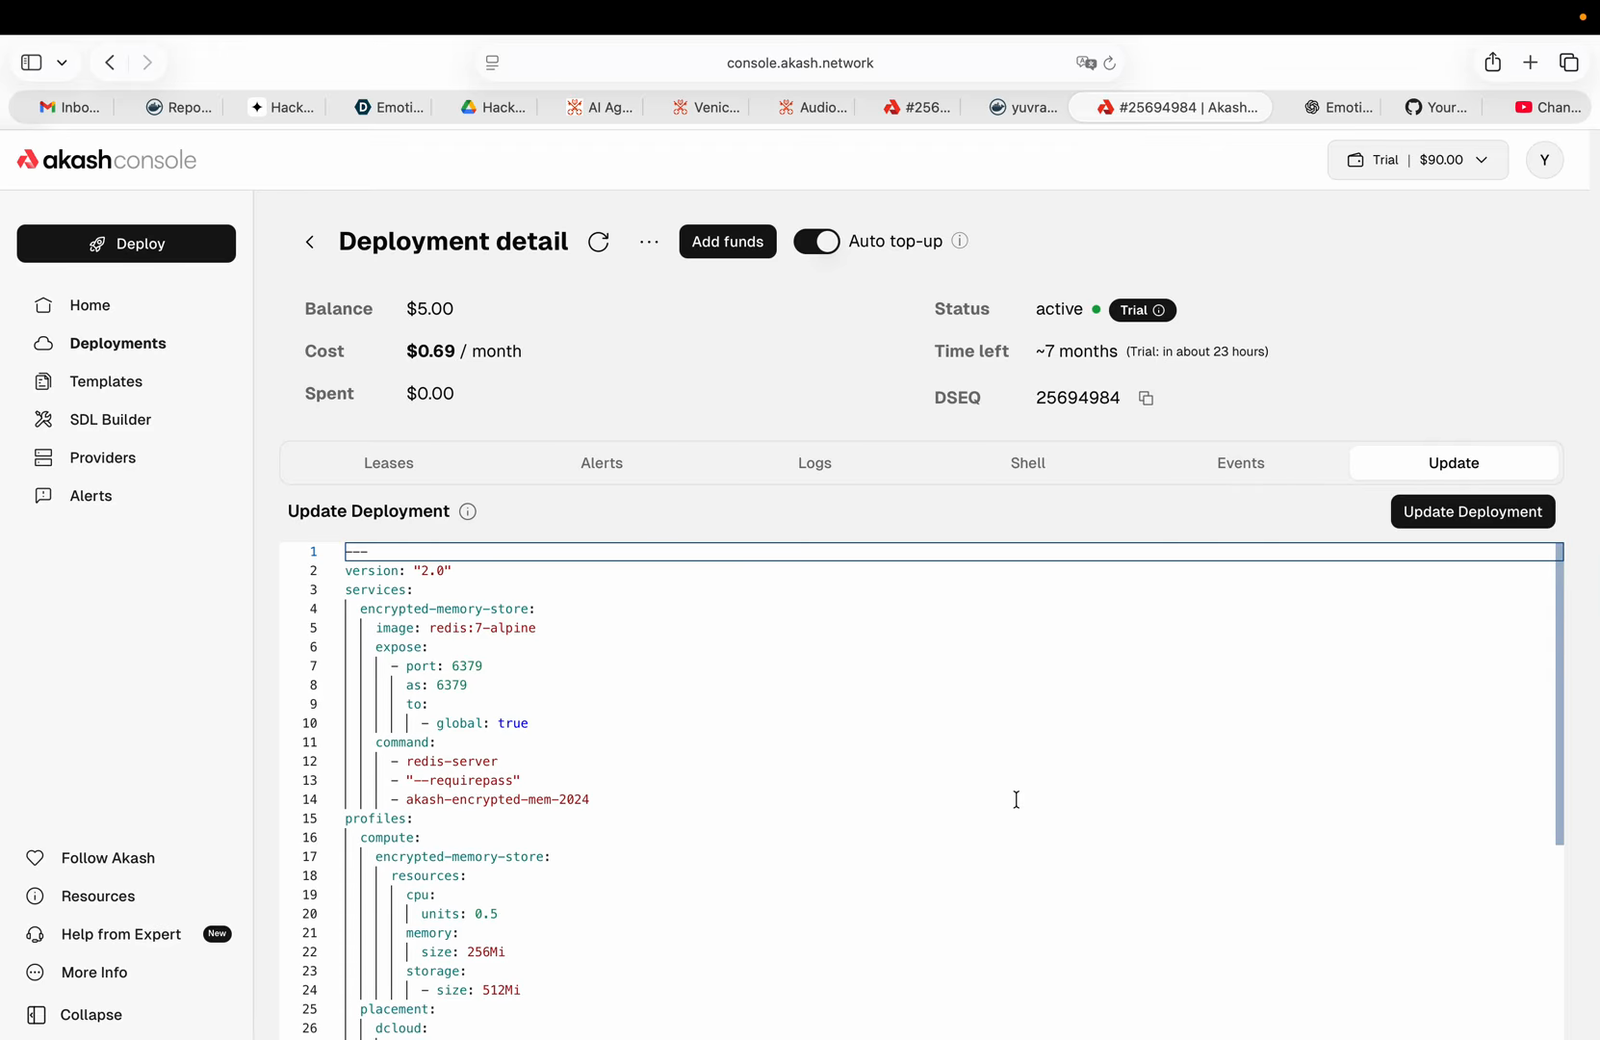Open the three-dot deployment options menu

click(649, 242)
